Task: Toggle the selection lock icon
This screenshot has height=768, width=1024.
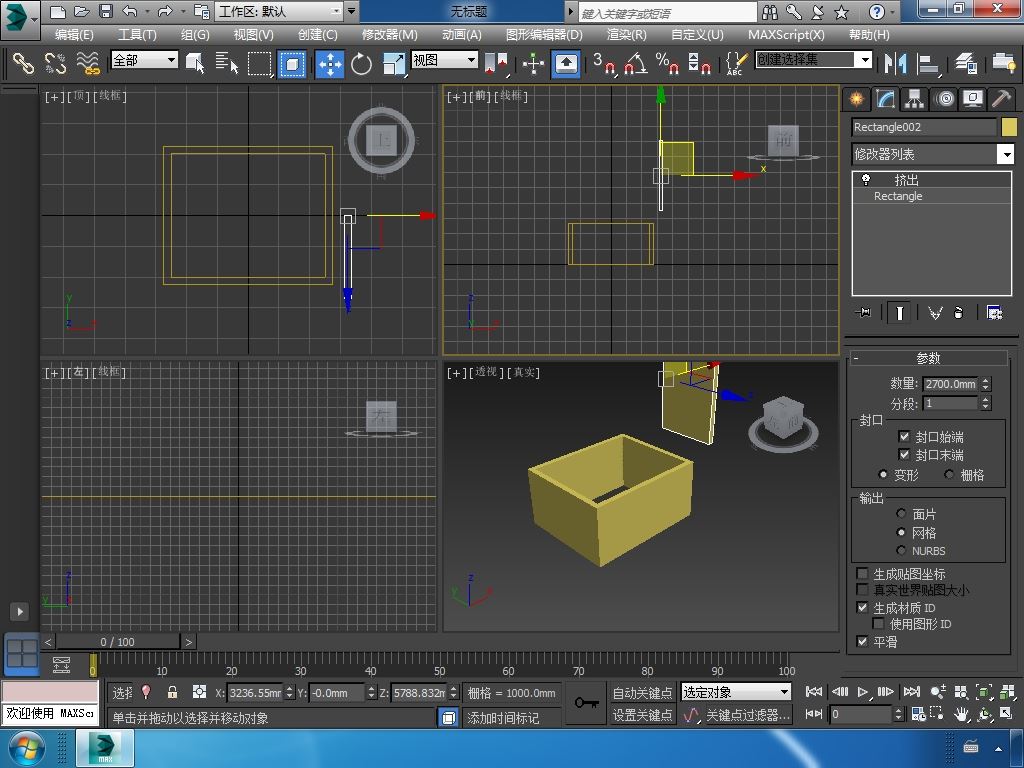Action: point(172,692)
